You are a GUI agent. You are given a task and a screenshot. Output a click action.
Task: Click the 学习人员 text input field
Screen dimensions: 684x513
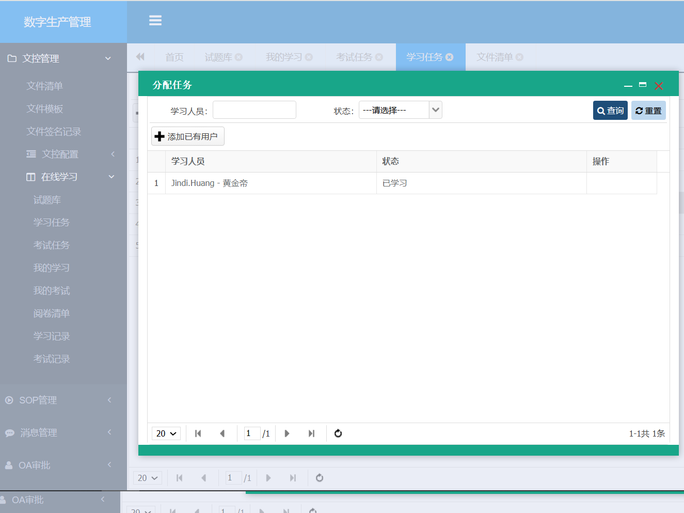pyautogui.click(x=254, y=110)
